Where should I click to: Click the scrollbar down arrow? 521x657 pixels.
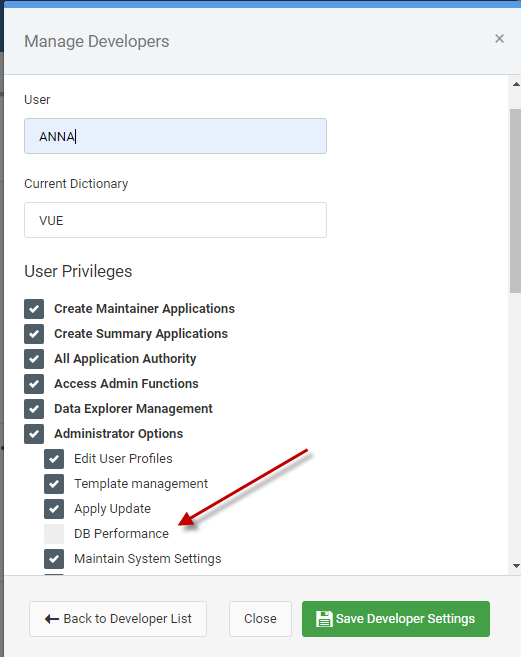click(516, 566)
